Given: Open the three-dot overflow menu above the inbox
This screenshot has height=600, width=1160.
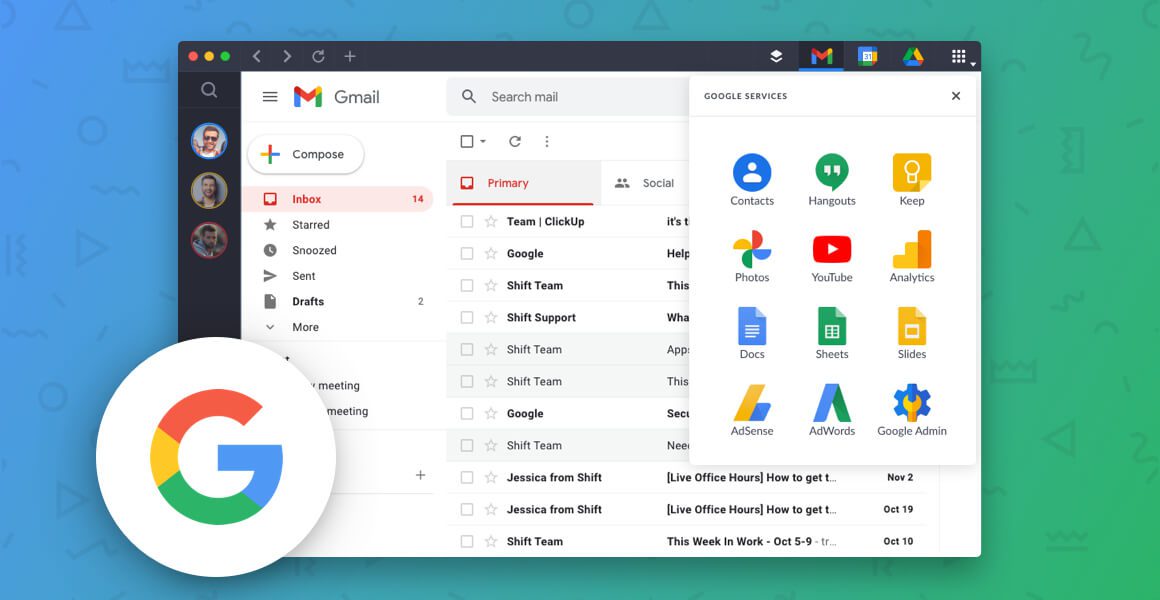Looking at the screenshot, I should point(547,141).
